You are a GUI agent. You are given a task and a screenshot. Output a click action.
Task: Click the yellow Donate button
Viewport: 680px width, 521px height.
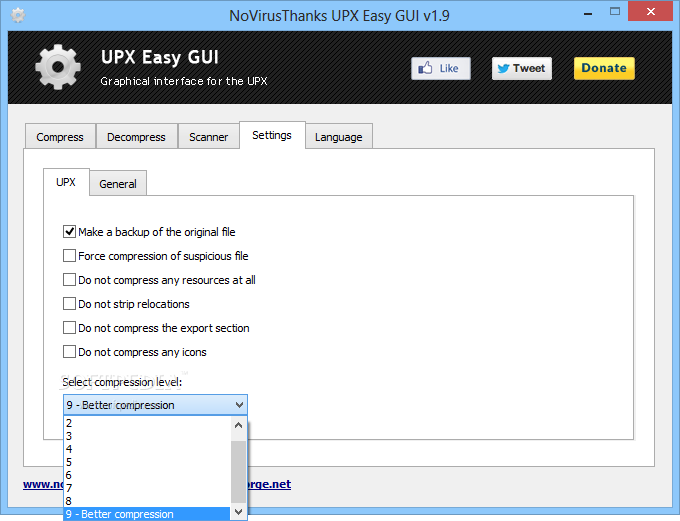coord(604,68)
